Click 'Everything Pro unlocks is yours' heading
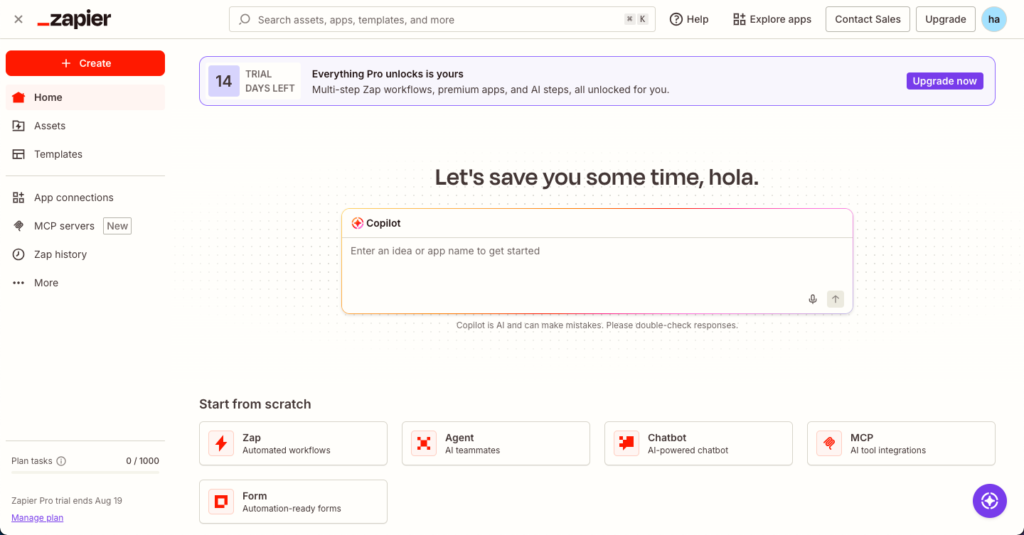This screenshot has height=535, width=1024. [387, 74]
